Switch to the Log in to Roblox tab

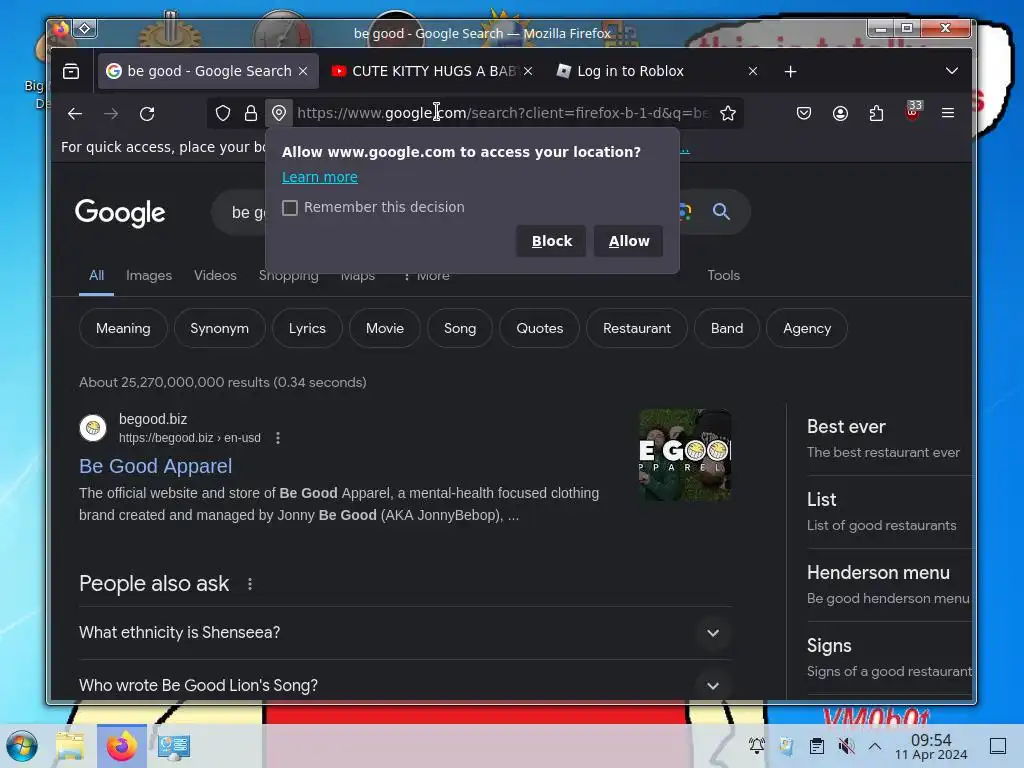point(657,71)
